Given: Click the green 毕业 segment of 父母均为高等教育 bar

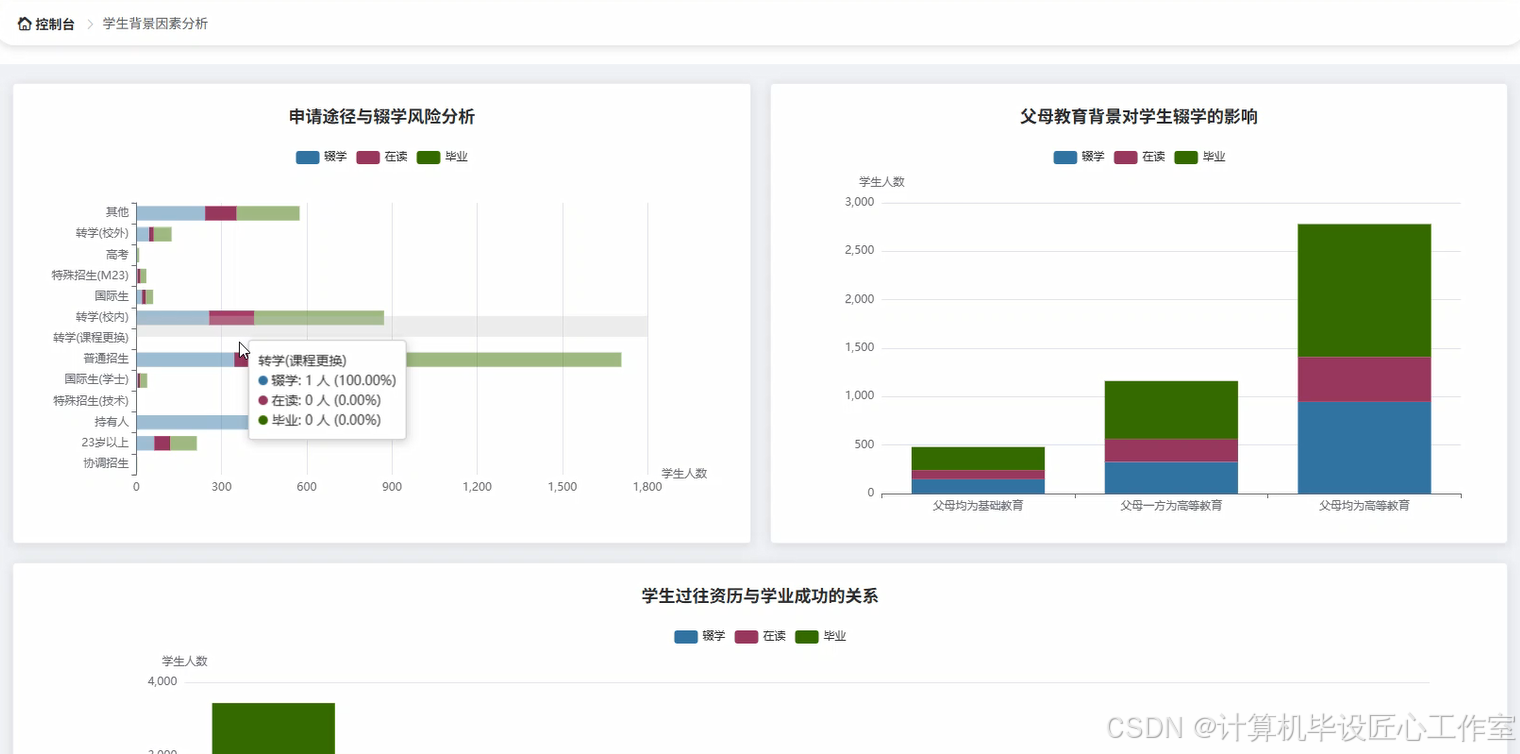Looking at the screenshot, I should click(x=1364, y=290).
